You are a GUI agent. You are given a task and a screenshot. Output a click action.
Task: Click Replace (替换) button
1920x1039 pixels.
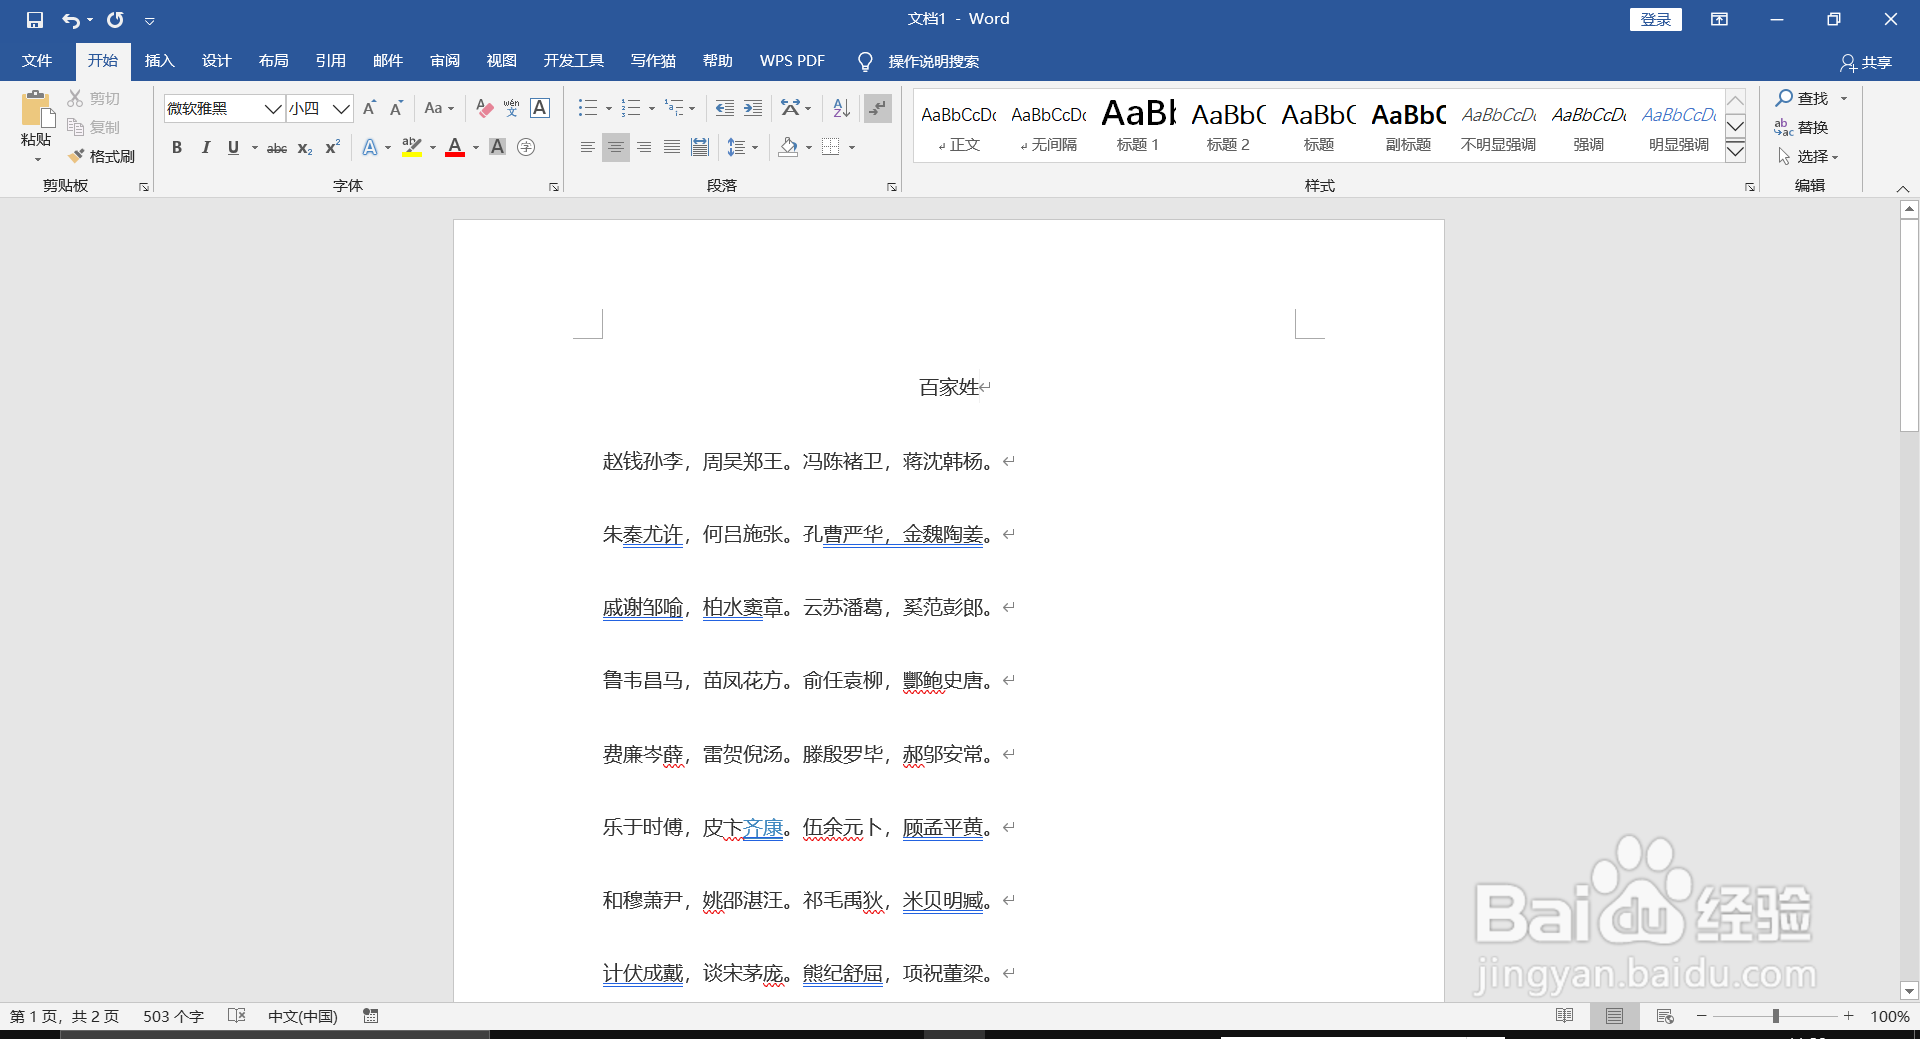pos(1802,127)
